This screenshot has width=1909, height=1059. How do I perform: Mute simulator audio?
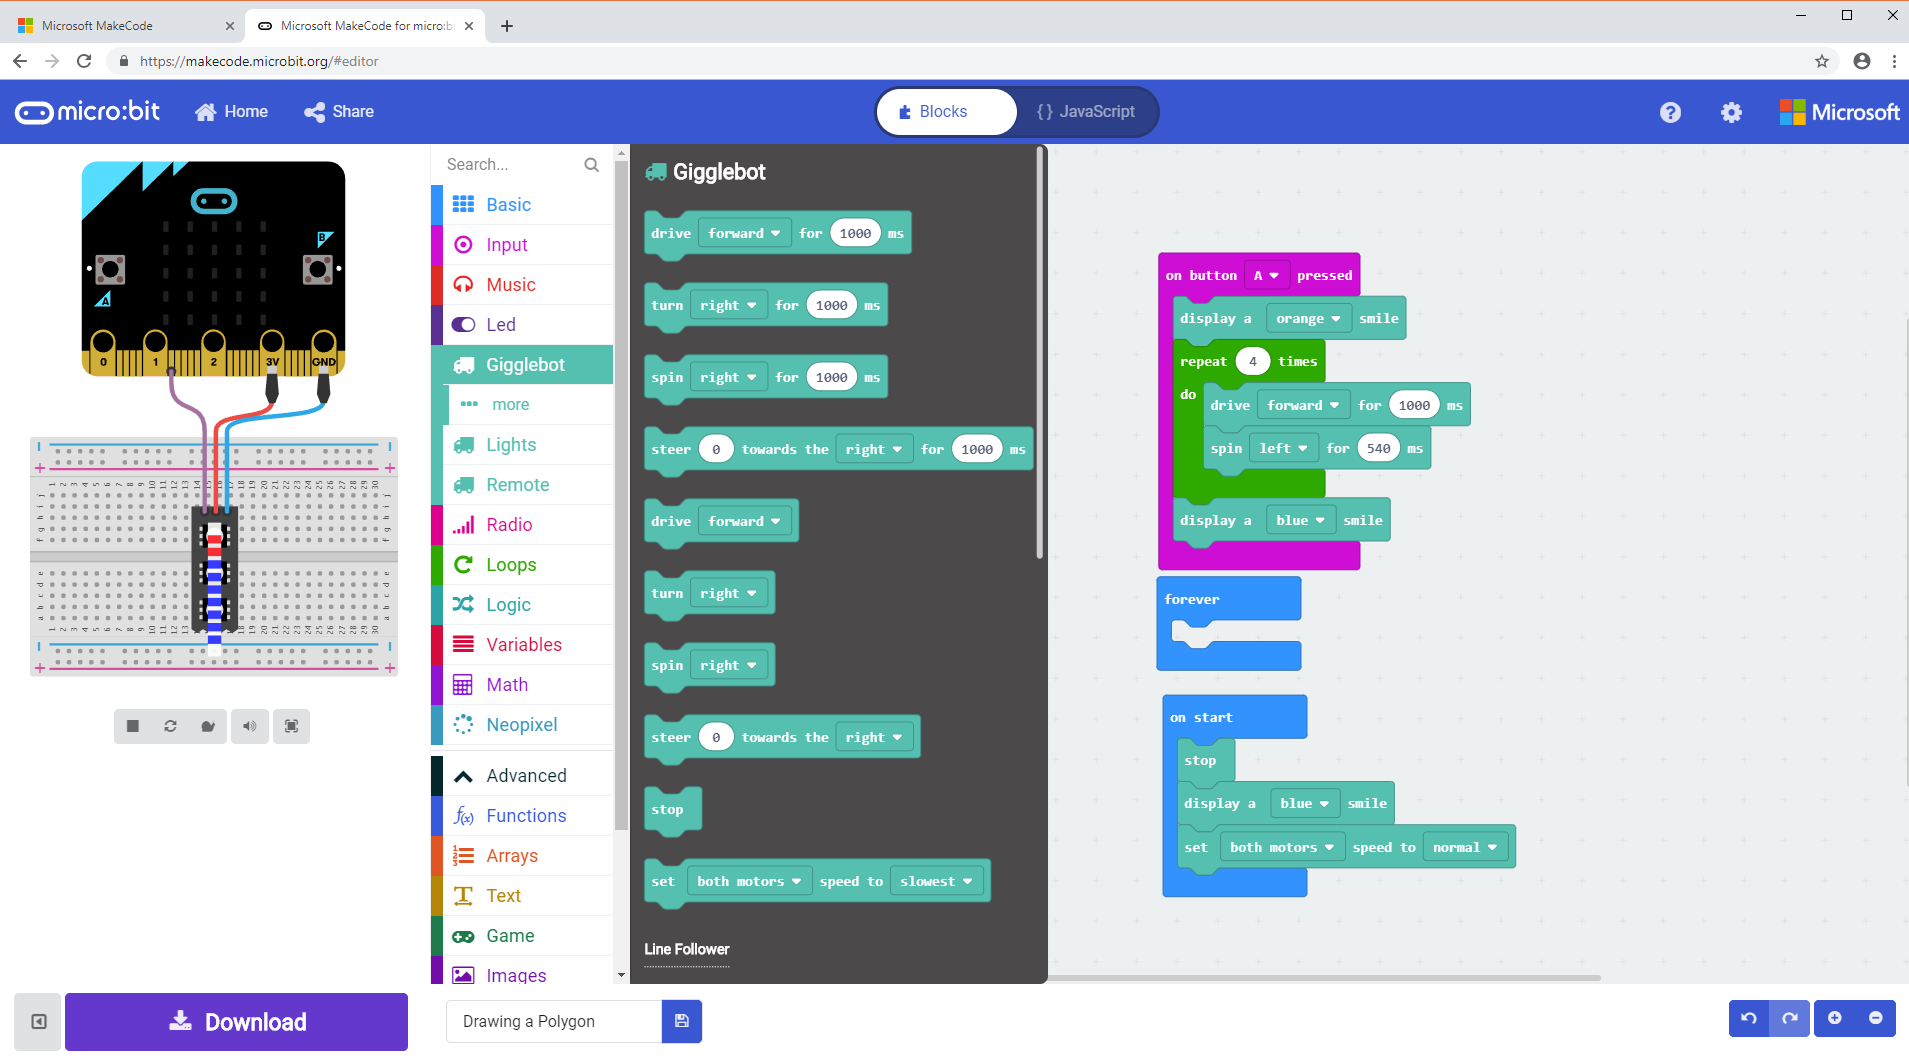[x=250, y=726]
